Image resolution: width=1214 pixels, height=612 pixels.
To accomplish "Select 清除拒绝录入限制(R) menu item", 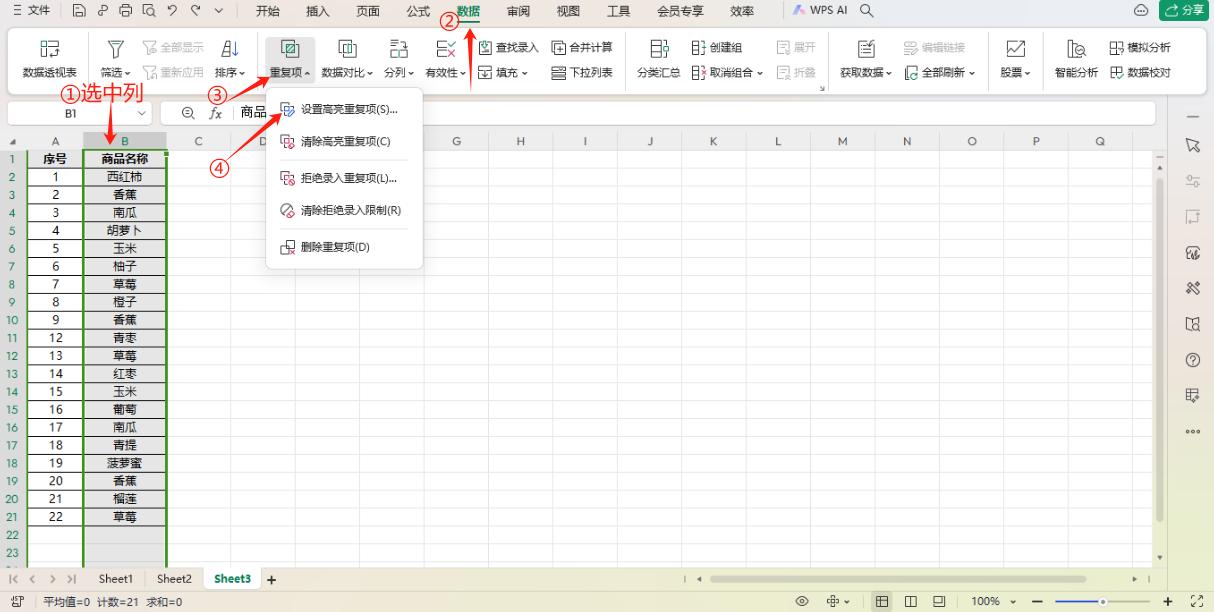I will click(344, 210).
